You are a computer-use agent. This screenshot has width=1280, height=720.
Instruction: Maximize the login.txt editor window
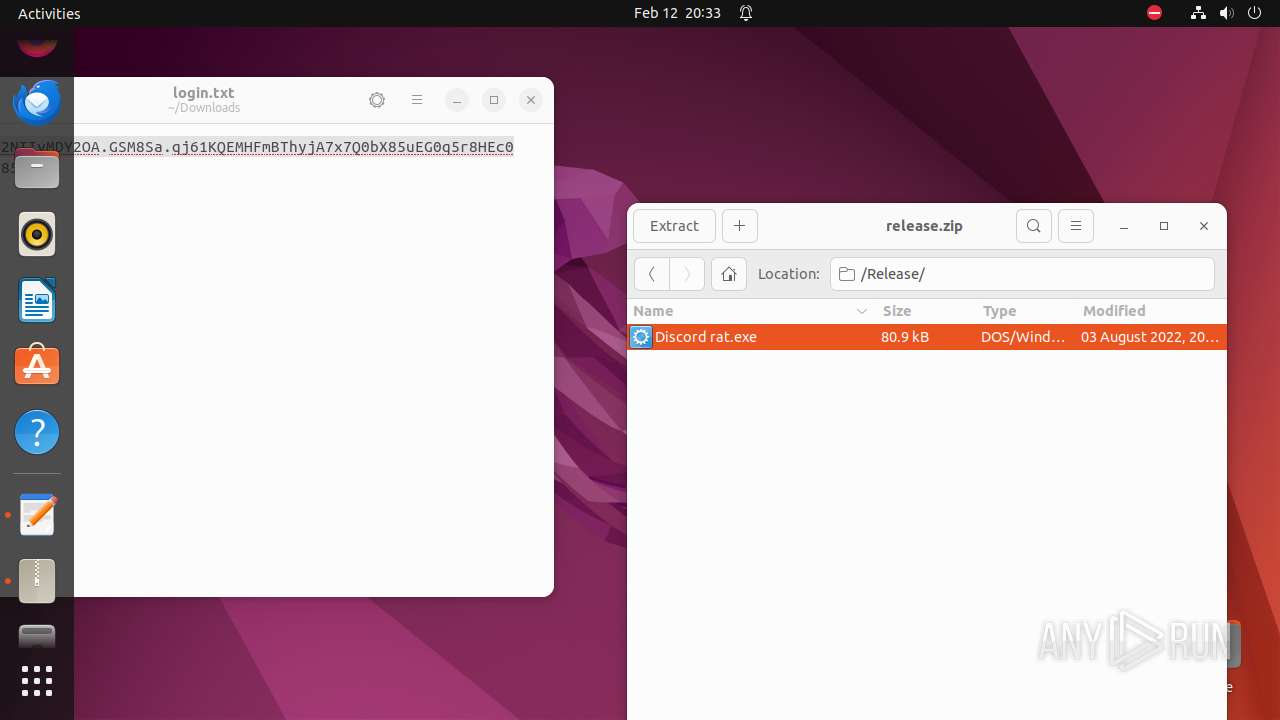pyautogui.click(x=493, y=100)
